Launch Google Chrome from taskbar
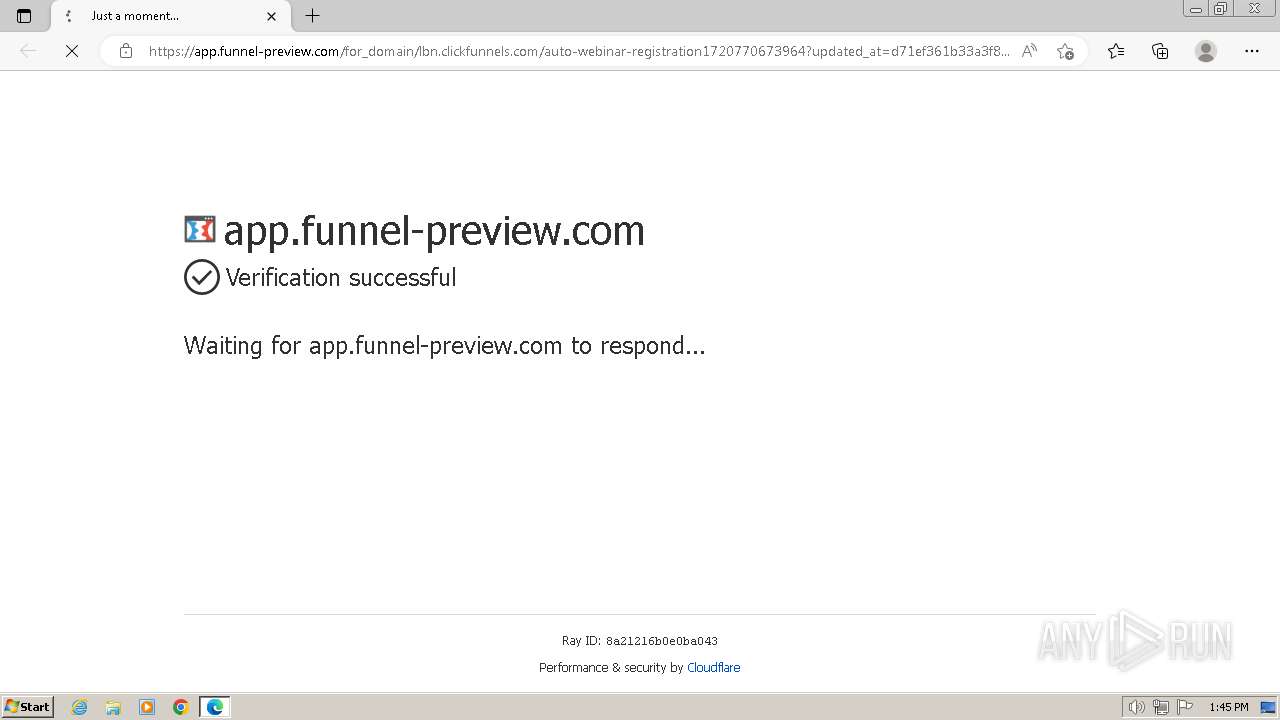The width and height of the screenshot is (1280, 720). click(x=181, y=707)
